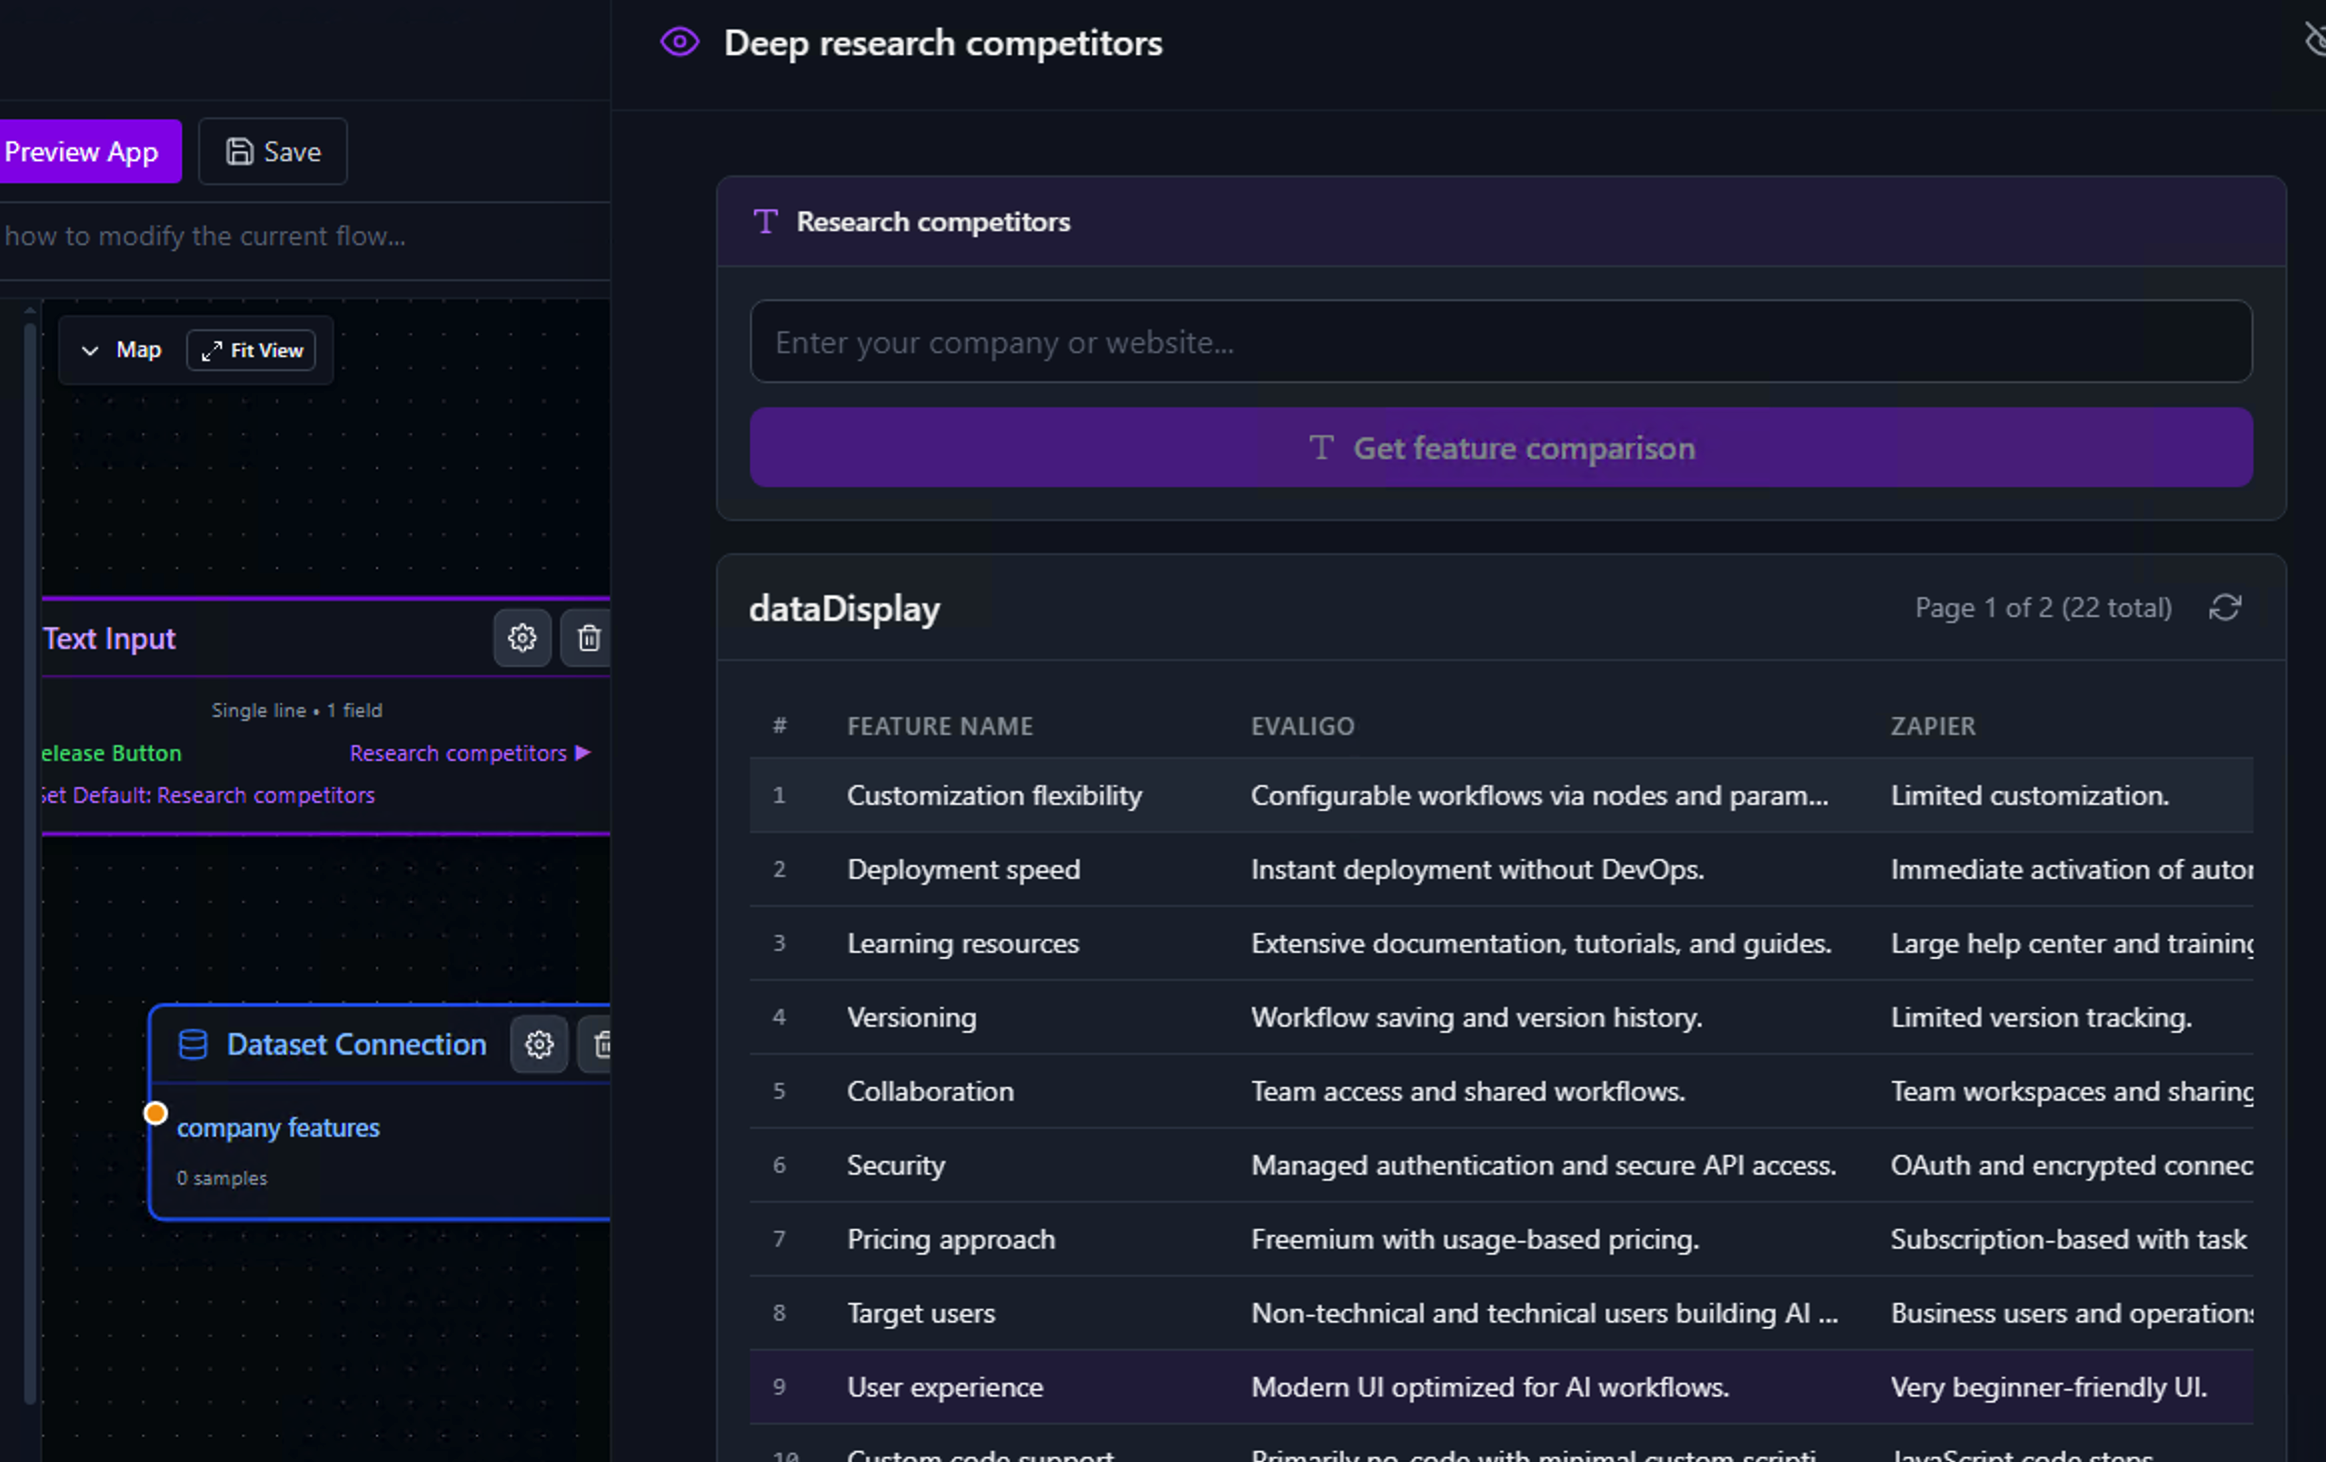
Task: Select the Customization flexibility row
Action: (994, 796)
